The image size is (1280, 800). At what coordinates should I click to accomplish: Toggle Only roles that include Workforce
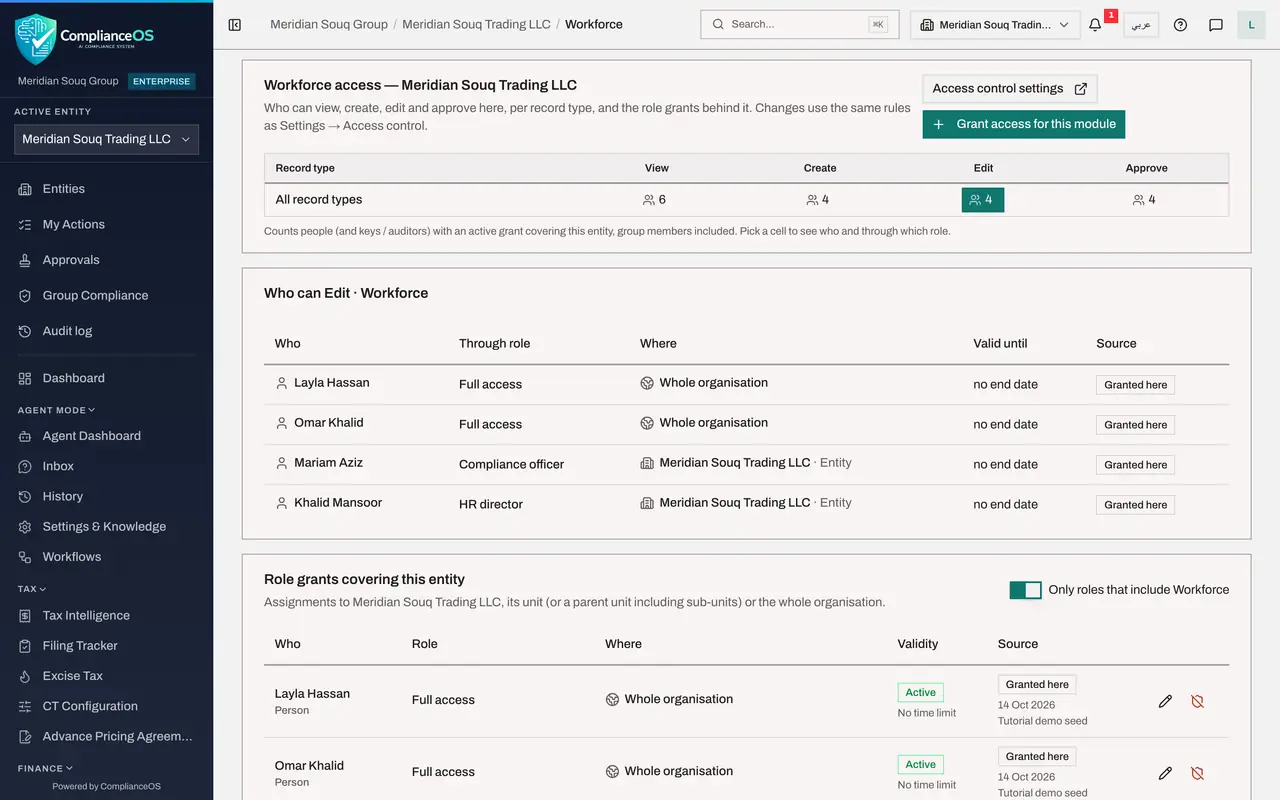[x=1026, y=590]
